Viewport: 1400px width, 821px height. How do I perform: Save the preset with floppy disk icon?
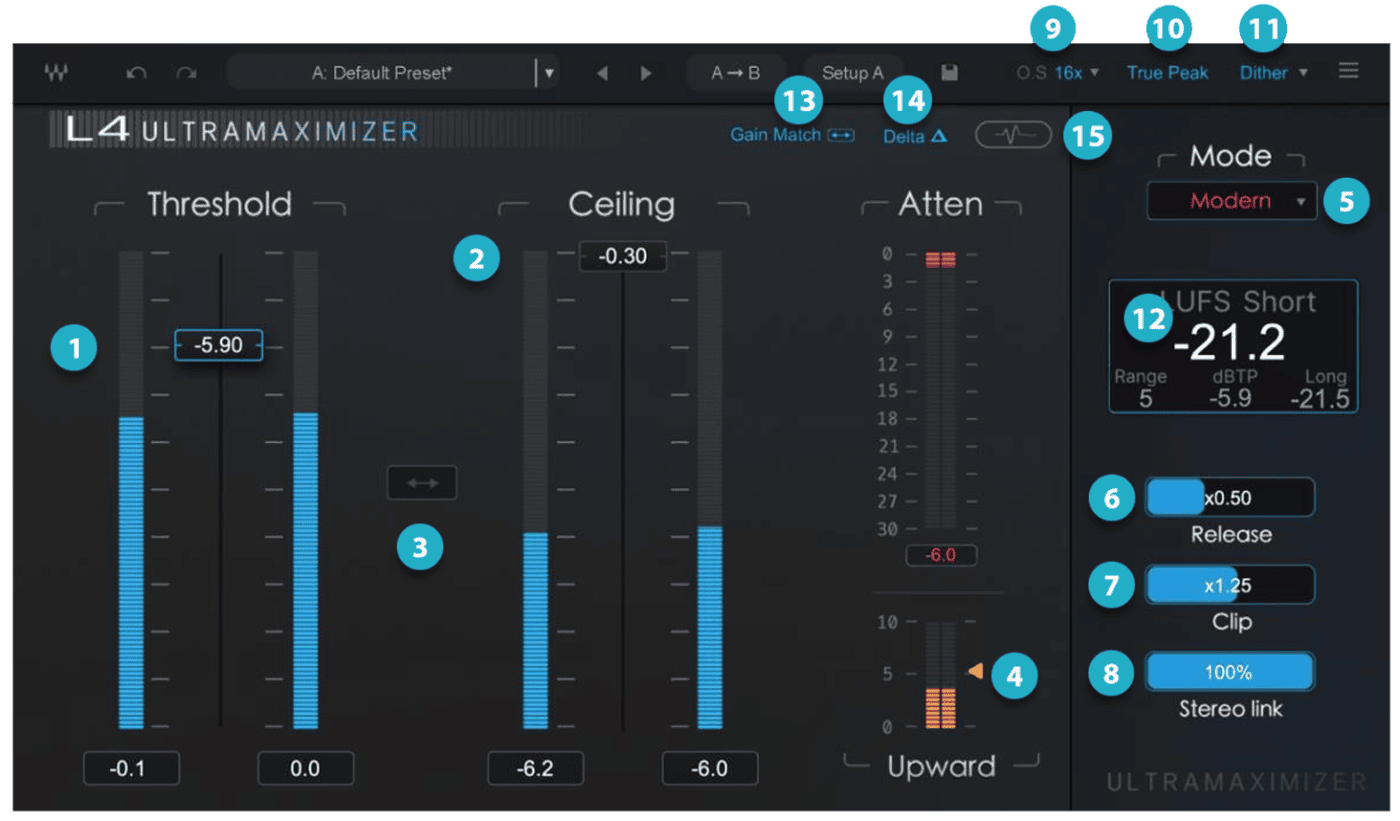click(x=950, y=73)
